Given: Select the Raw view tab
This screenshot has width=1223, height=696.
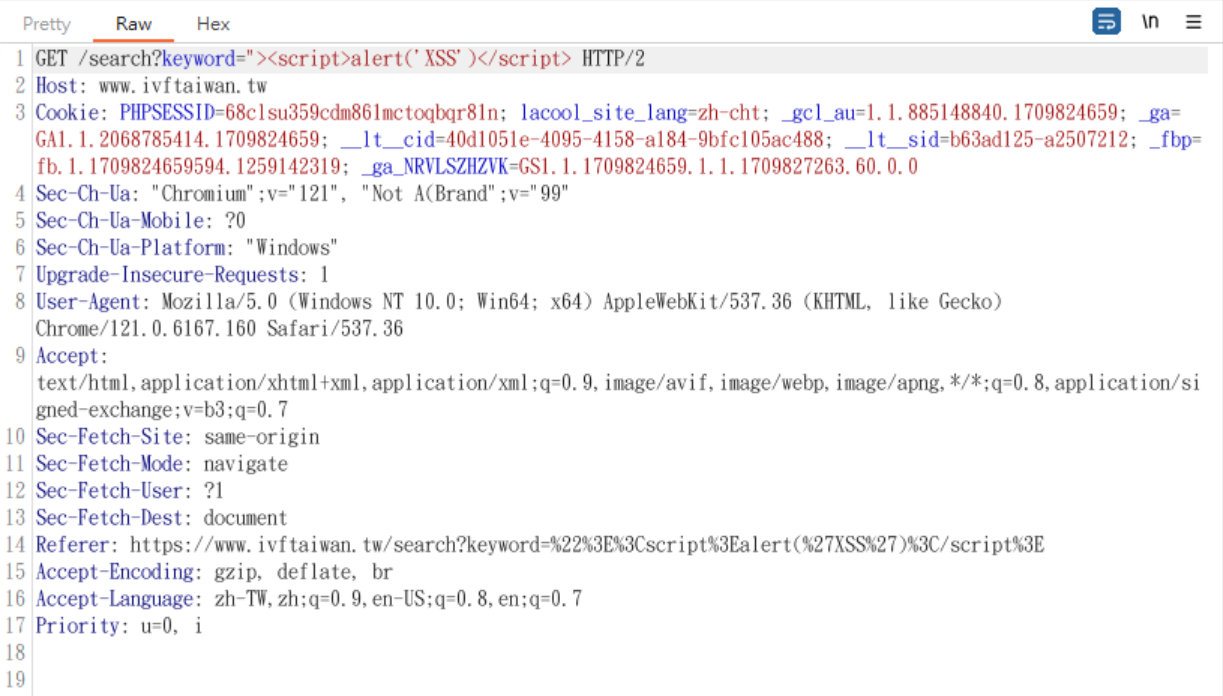Looking at the screenshot, I should point(134,23).
